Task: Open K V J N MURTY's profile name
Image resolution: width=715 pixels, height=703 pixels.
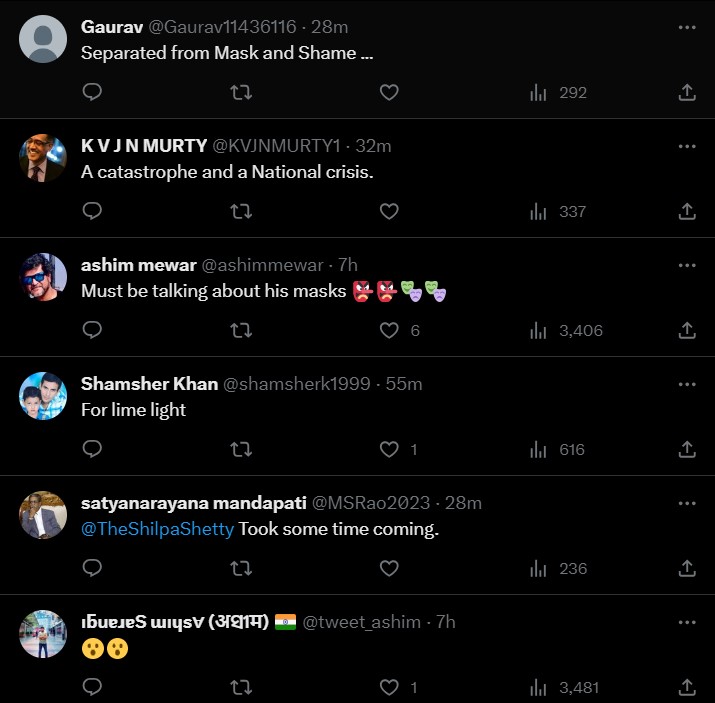Action: [x=143, y=146]
